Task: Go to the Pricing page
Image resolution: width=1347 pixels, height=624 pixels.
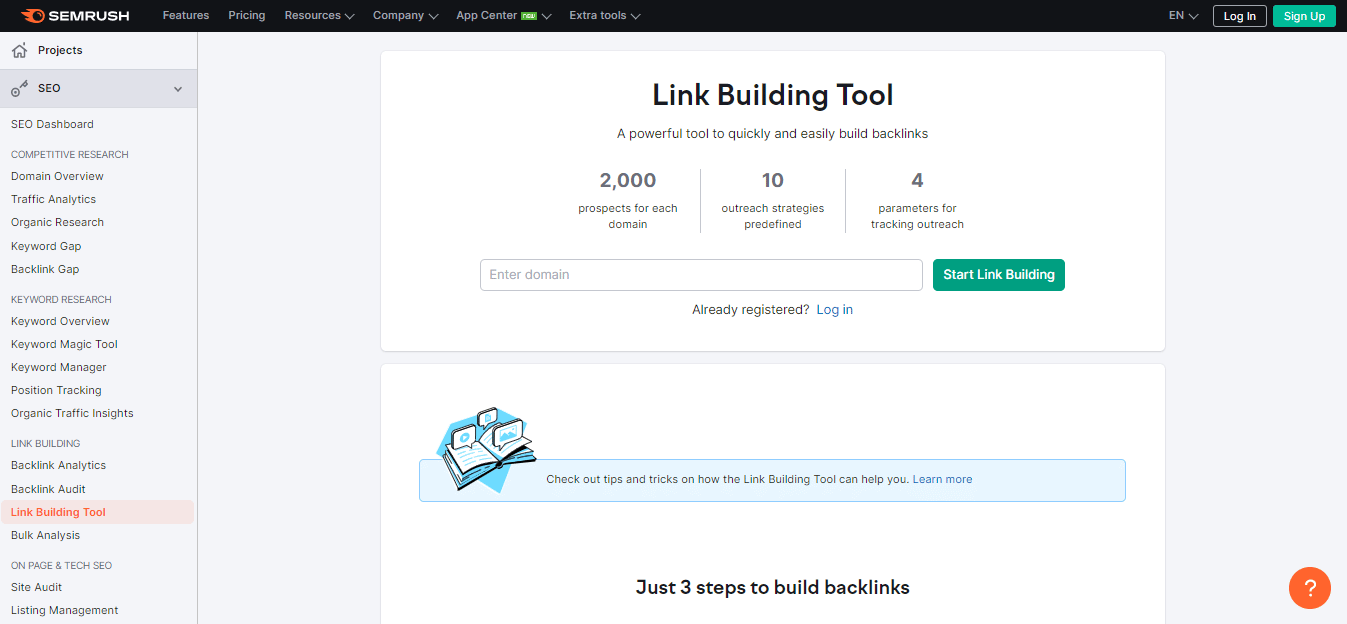Action: [247, 16]
